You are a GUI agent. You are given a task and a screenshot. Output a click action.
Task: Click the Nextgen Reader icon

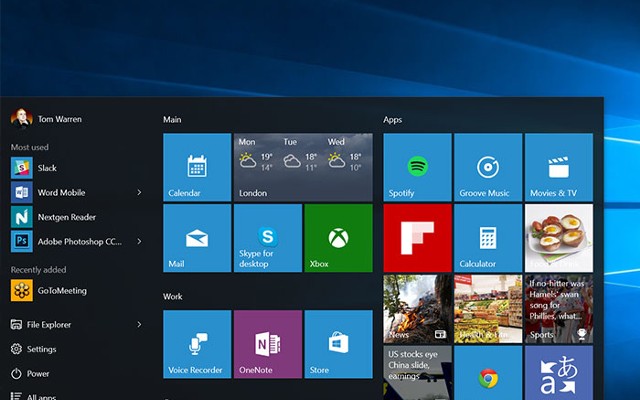(22, 217)
